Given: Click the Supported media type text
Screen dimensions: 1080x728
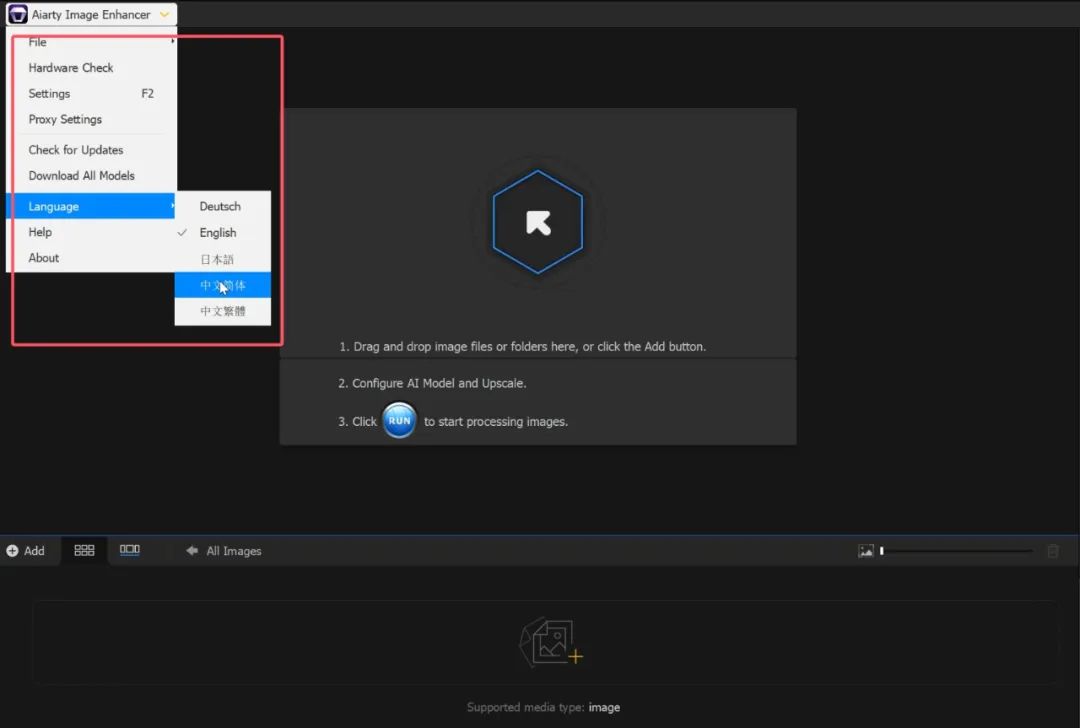Looking at the screenshot, I should point(543,707).
